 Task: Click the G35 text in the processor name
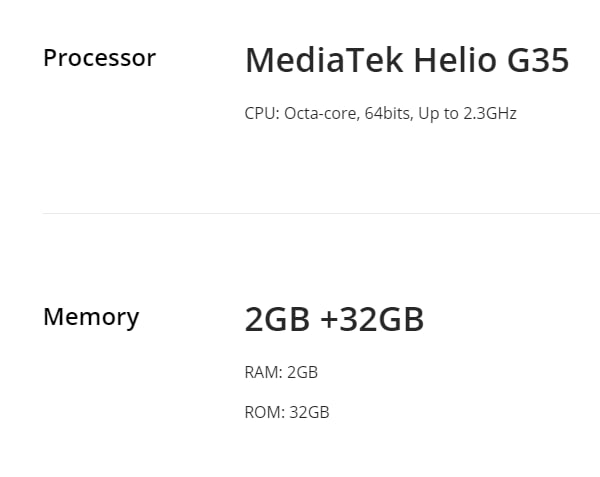538,60
